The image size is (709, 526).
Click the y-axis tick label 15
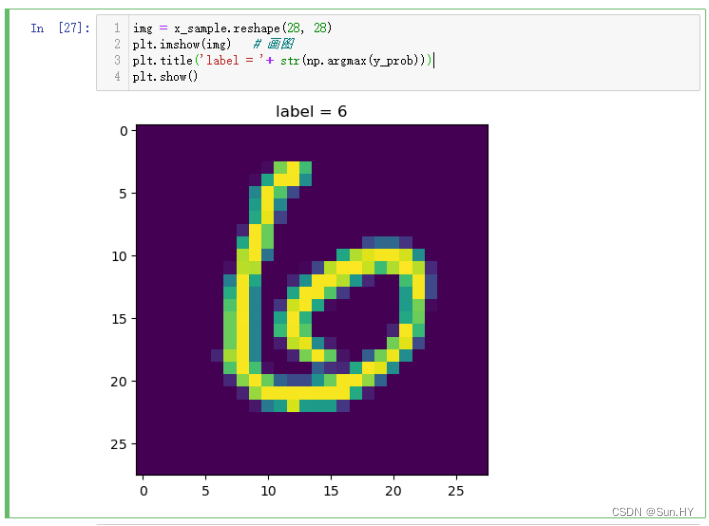[x=119, y=319]
